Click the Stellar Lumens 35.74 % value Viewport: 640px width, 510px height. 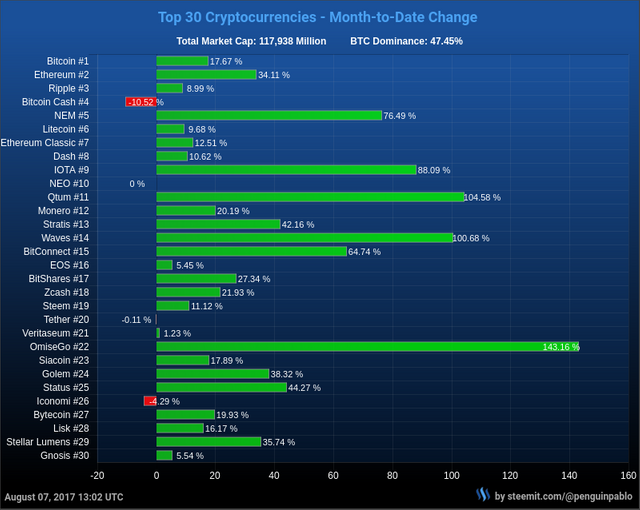point(279,442)
